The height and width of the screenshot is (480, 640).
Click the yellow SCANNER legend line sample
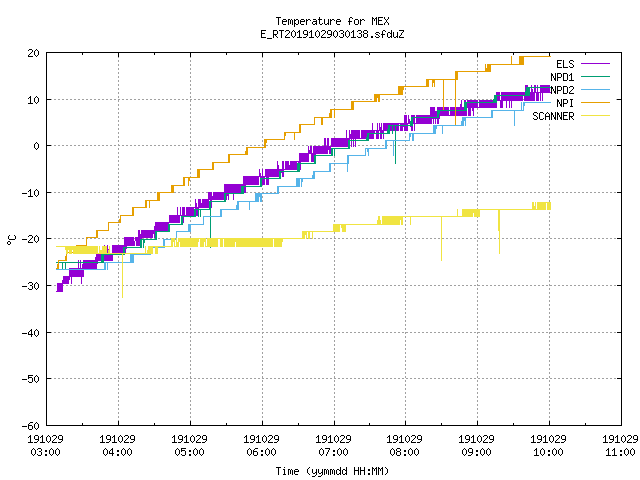[595, 116]
